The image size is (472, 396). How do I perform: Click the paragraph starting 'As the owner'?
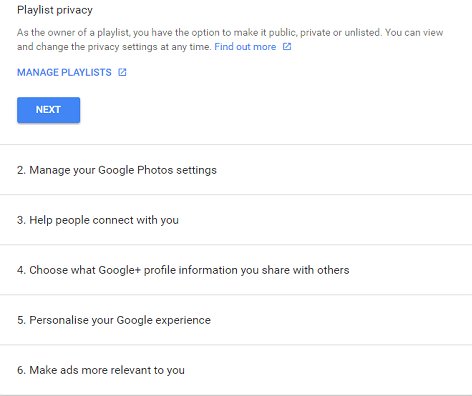[x=230, y=40]
